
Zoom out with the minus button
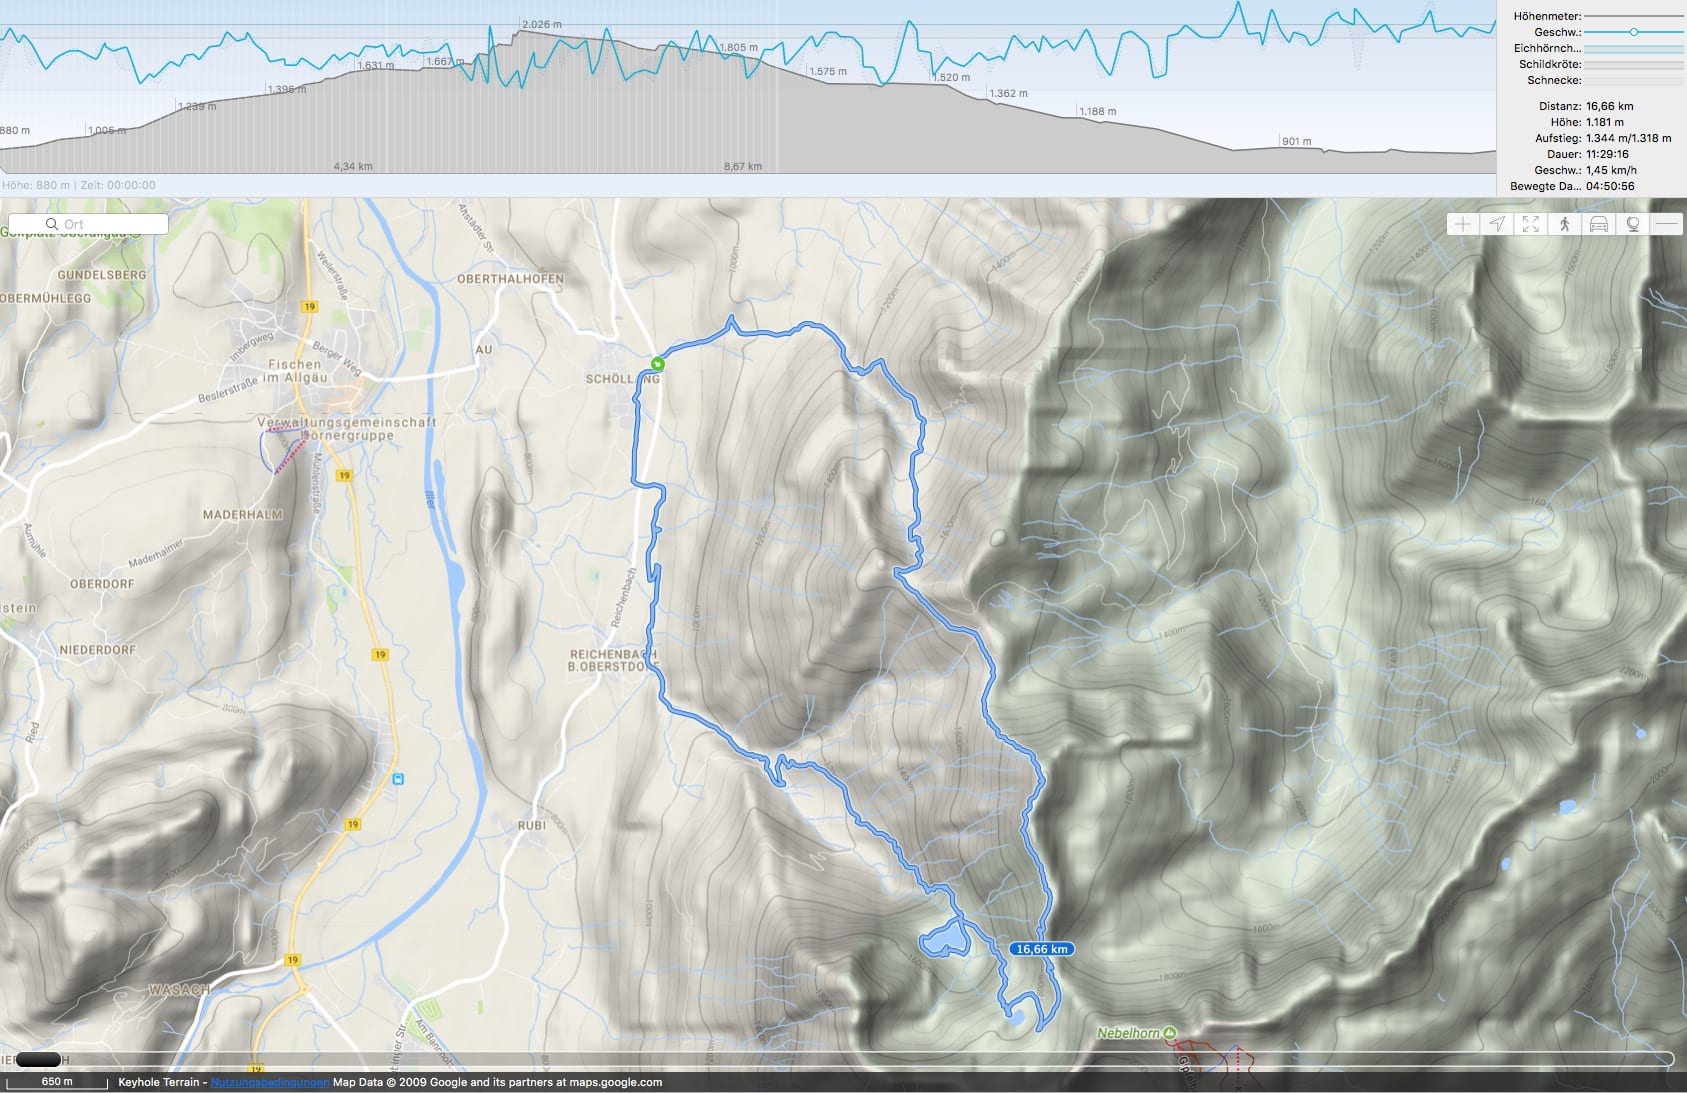1666,224
